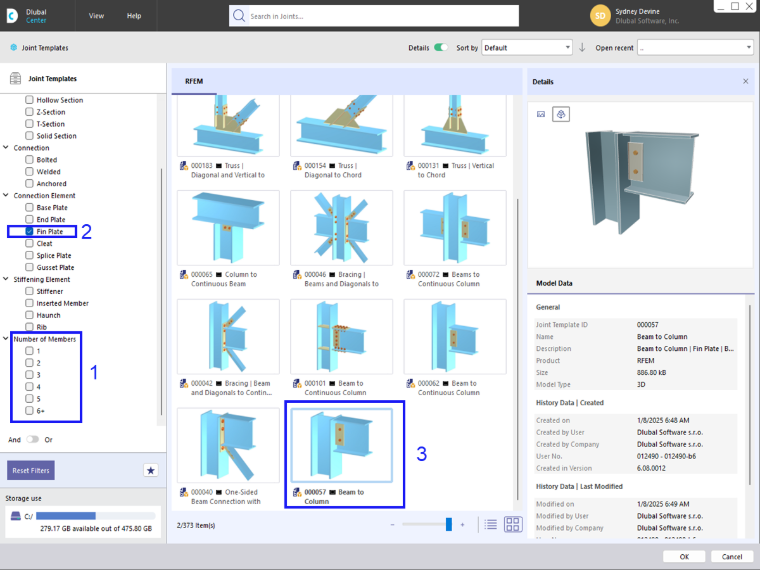The height and width of the screenshot is (570, 760).
Task: Check the Gusset Plate checkbox
Action: [30, 268]
